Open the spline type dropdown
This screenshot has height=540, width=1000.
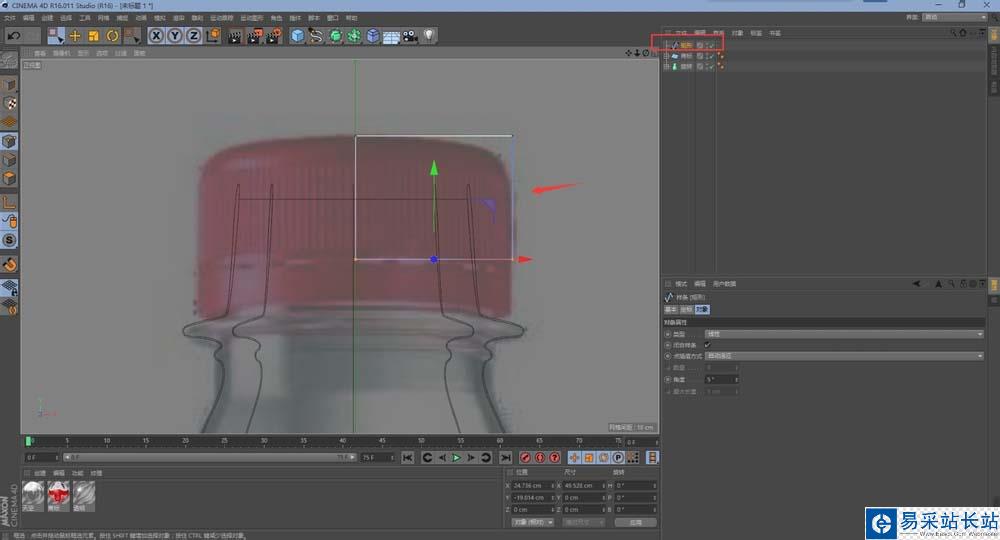click(843, 334)
